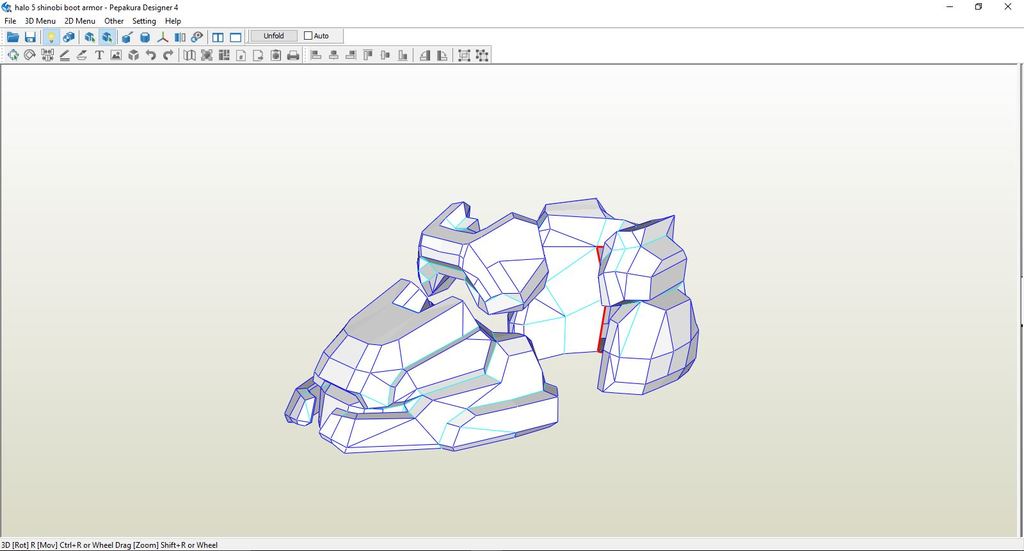Open the Help menu
The image size is (1024, 551).
coord(173,21)
